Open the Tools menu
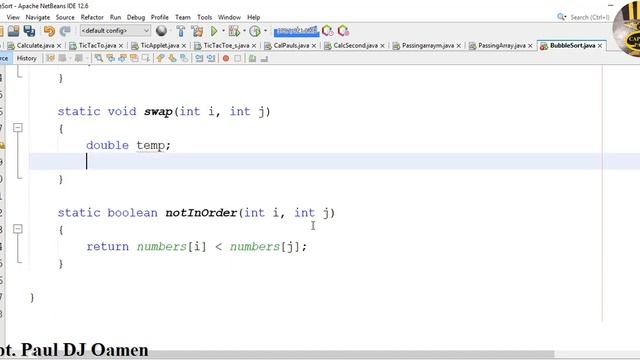This screenshot has height=360, width=640. (204, 17)
